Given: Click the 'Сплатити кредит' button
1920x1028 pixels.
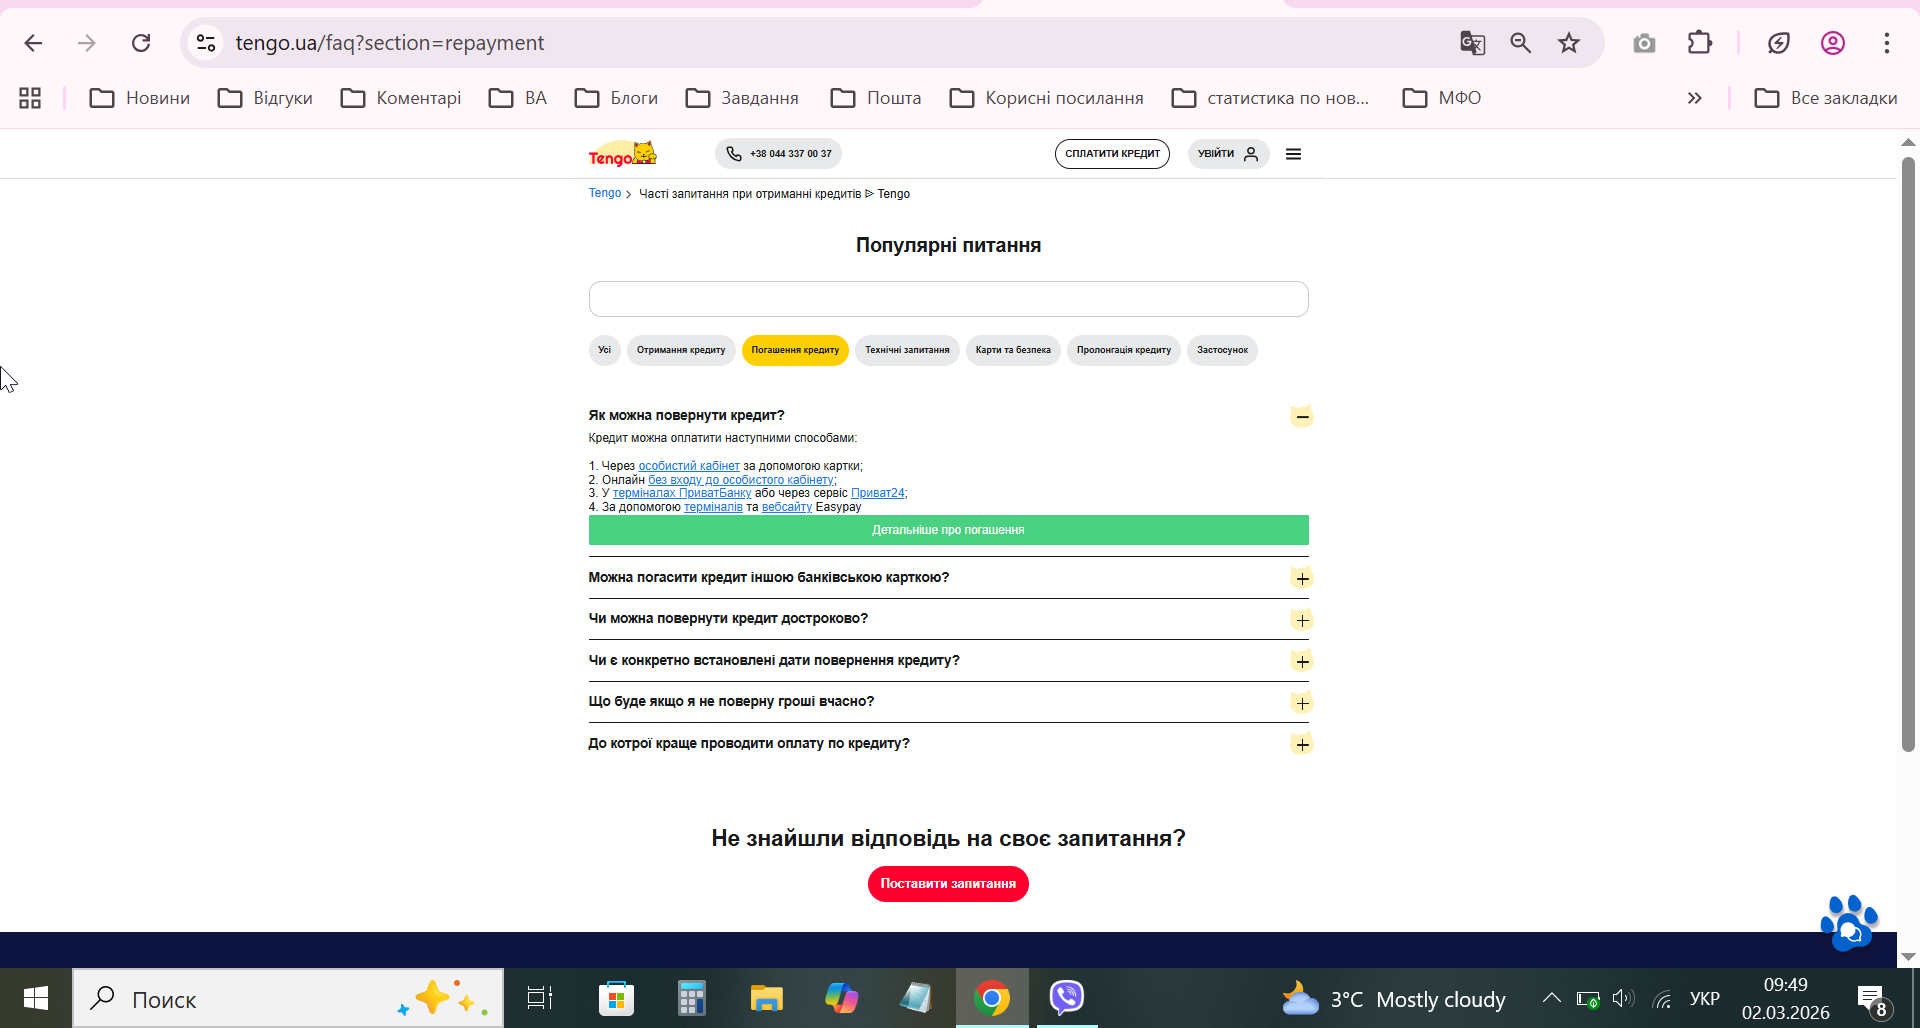Looking at the screenshot, I should point(1112,154).
